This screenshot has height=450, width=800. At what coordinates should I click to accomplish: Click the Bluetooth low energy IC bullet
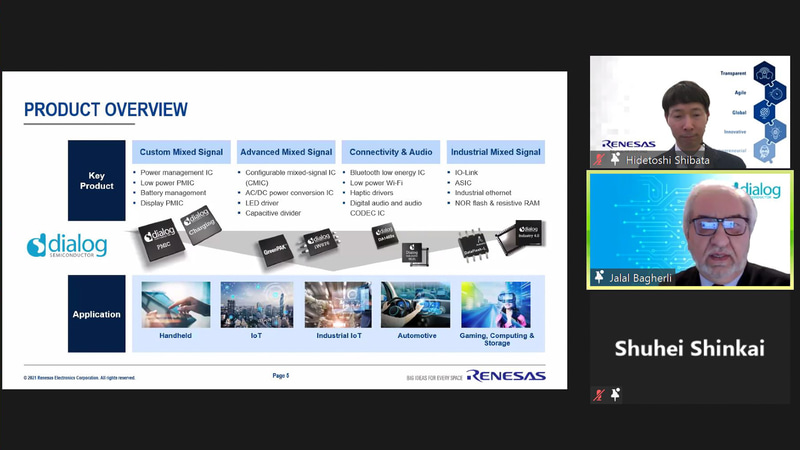pyautogui.click(x=387, y=172)
